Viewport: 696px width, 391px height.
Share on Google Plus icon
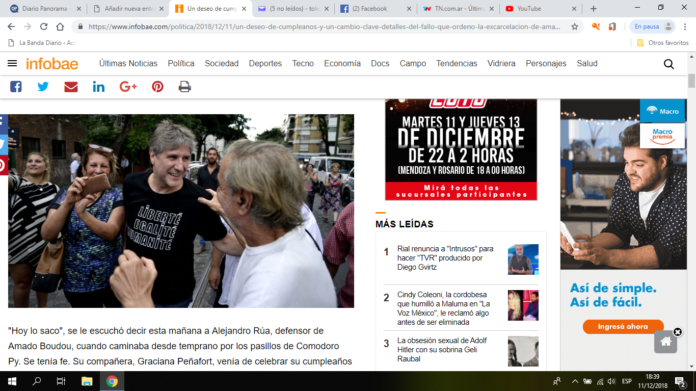pyautogui.click(x=128, y=87)
